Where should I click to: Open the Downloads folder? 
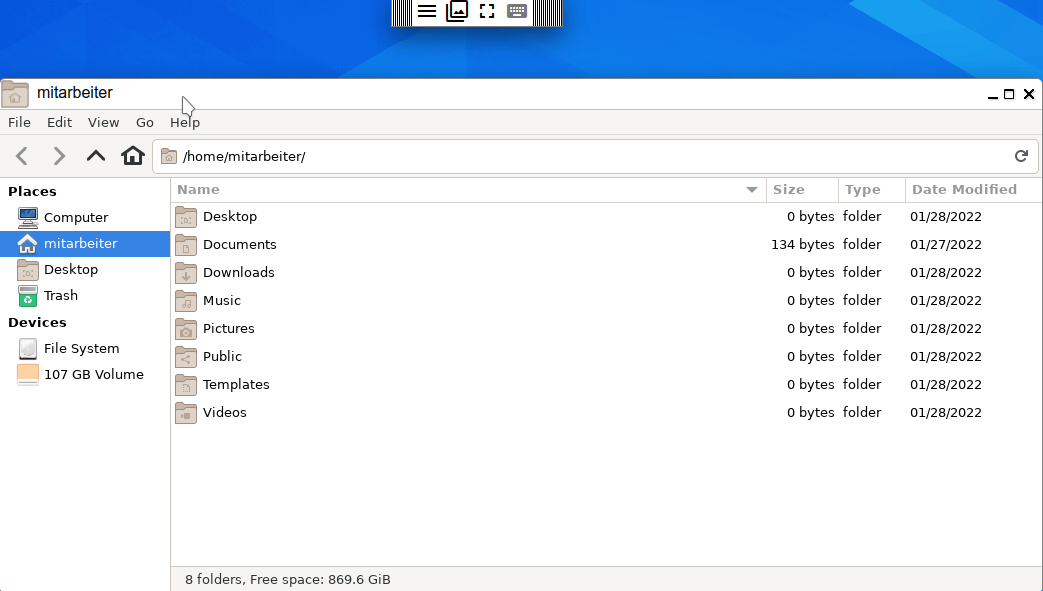pos(236,272)
